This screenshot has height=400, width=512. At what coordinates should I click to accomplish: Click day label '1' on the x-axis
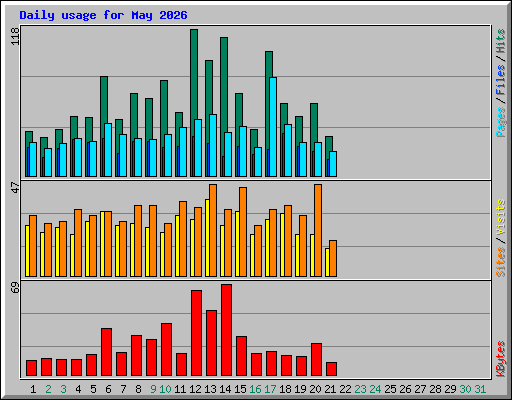click(33, 389)
